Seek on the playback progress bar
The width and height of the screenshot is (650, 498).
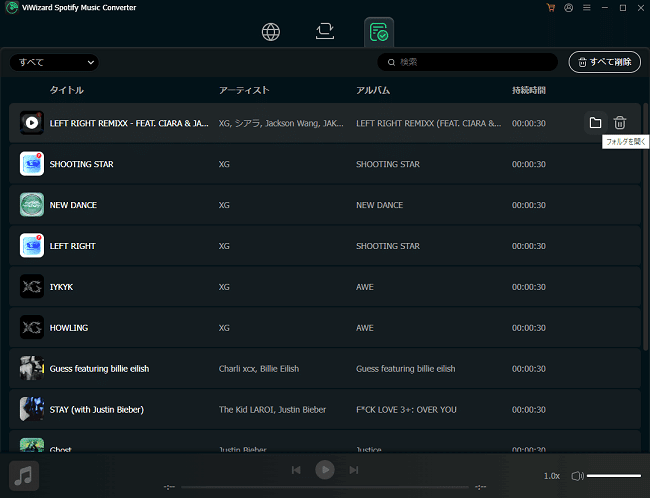325,487
